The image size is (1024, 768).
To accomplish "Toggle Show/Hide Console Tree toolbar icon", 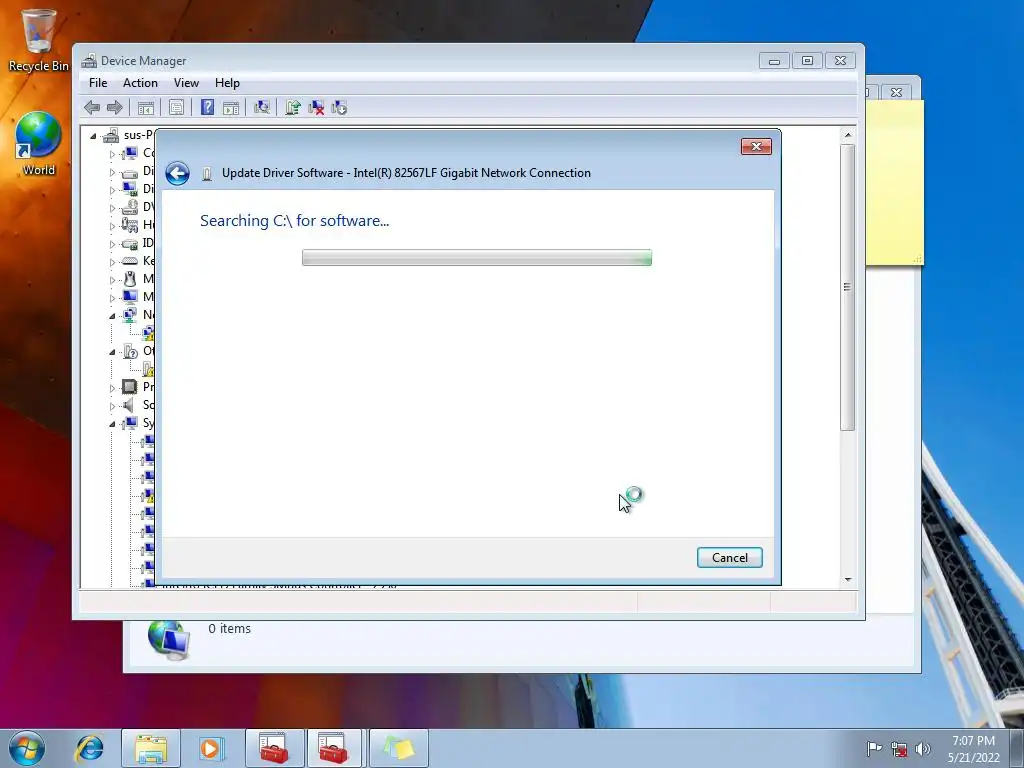I will click(146, 108).
